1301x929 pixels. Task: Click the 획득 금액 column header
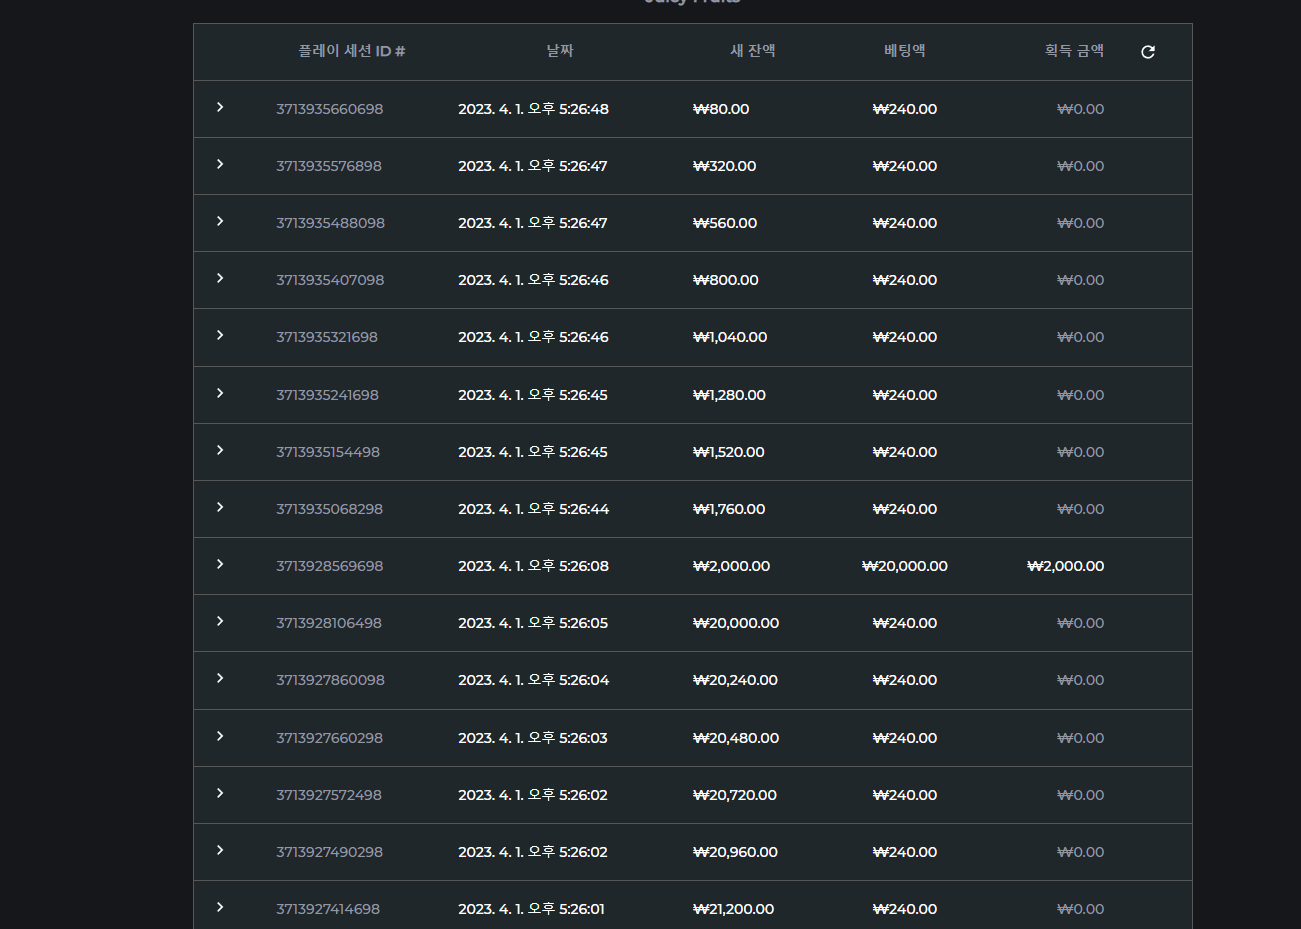pos(1075,51)
